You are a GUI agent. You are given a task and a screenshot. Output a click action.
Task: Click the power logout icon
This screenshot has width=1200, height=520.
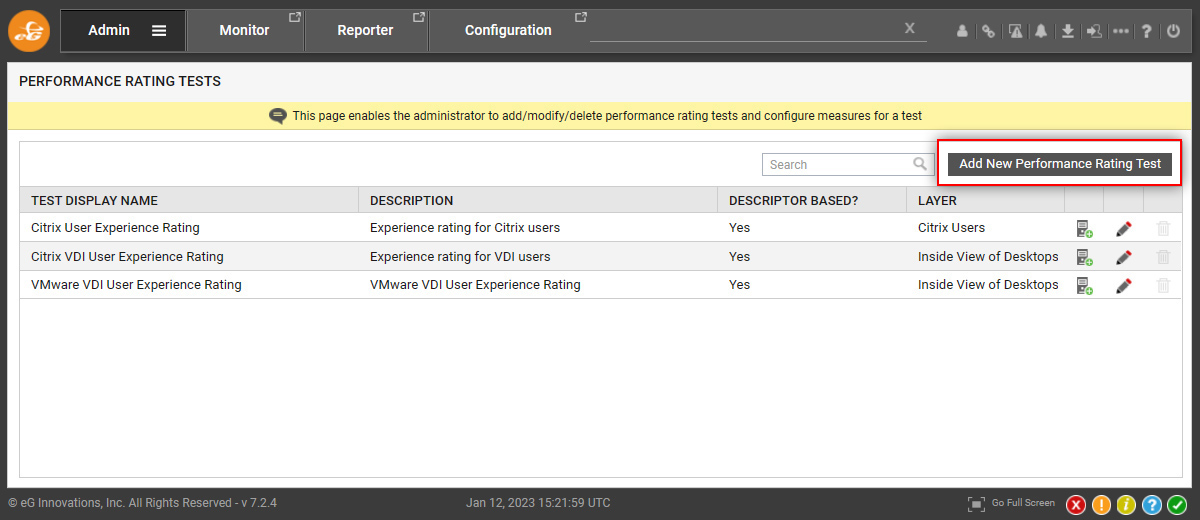(x=1174, y=31)
